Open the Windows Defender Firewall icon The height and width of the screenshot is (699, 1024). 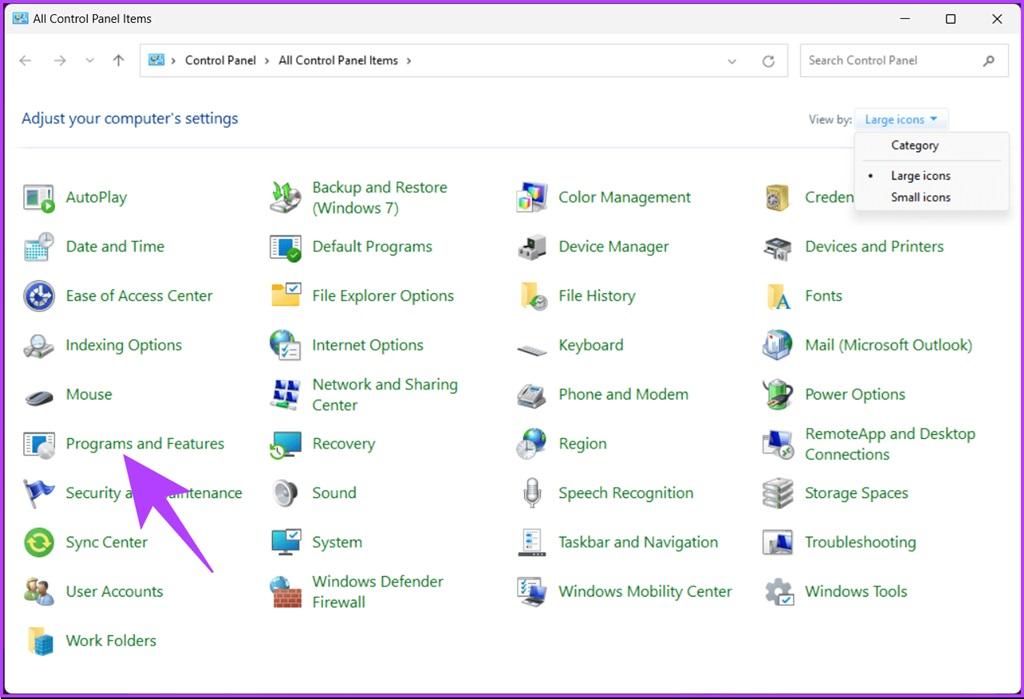pyautogui.click(x=285, y=592)
